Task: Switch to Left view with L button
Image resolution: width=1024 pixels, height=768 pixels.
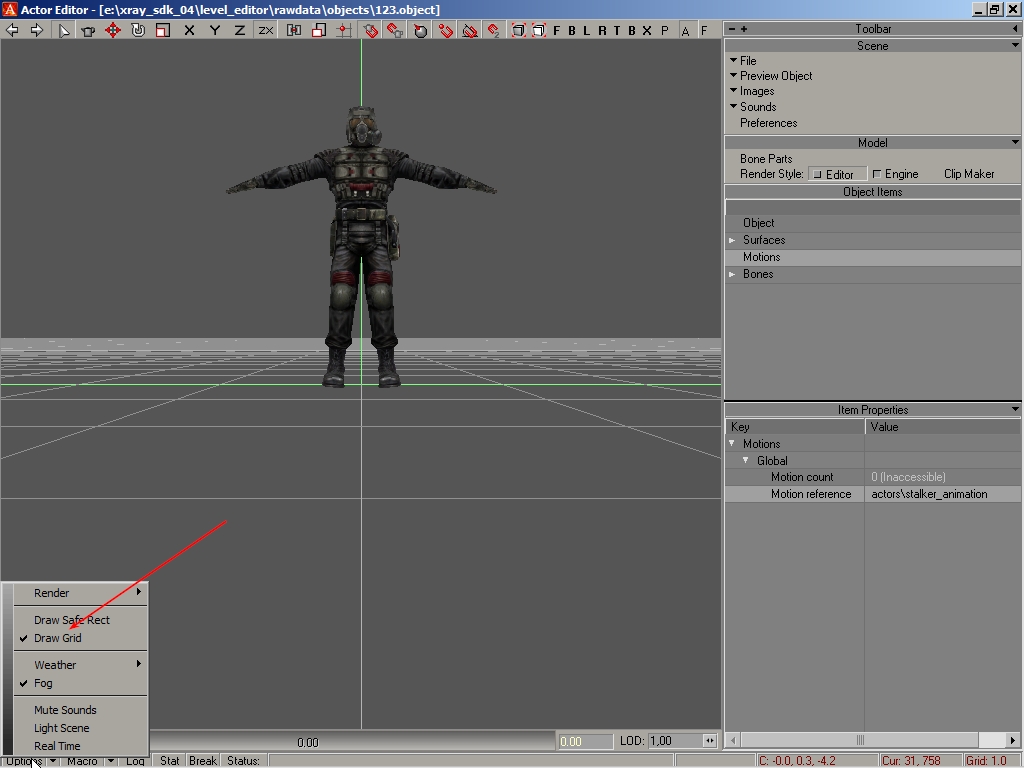Action: pos(586,30)
